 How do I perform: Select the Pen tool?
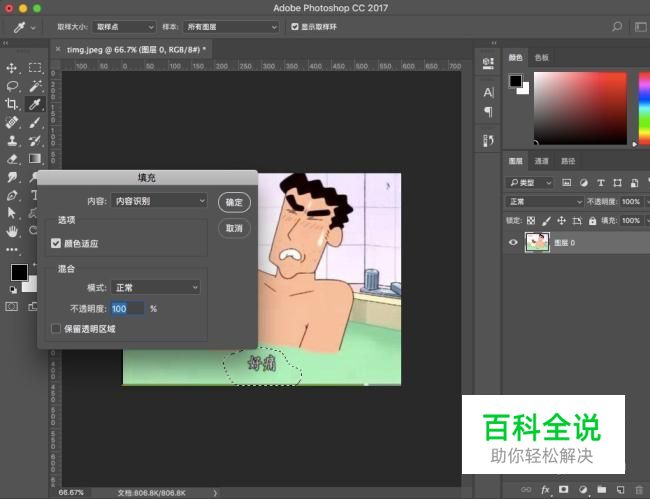tap(12, 195)
